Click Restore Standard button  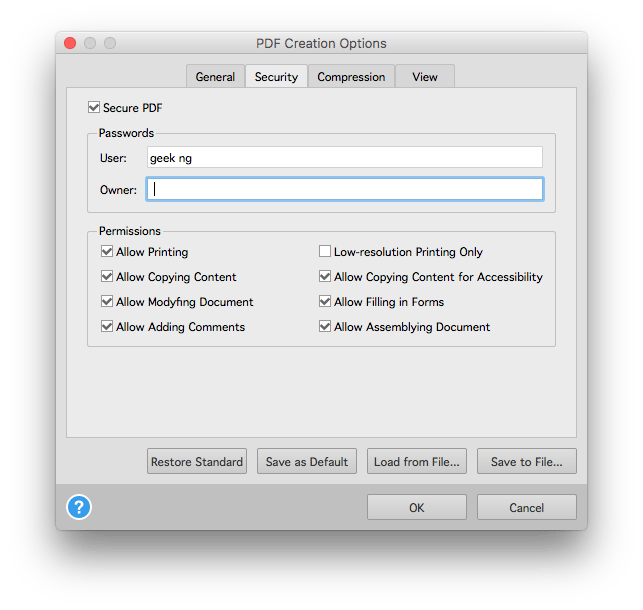pyautogui.click(x=197, y=462)
